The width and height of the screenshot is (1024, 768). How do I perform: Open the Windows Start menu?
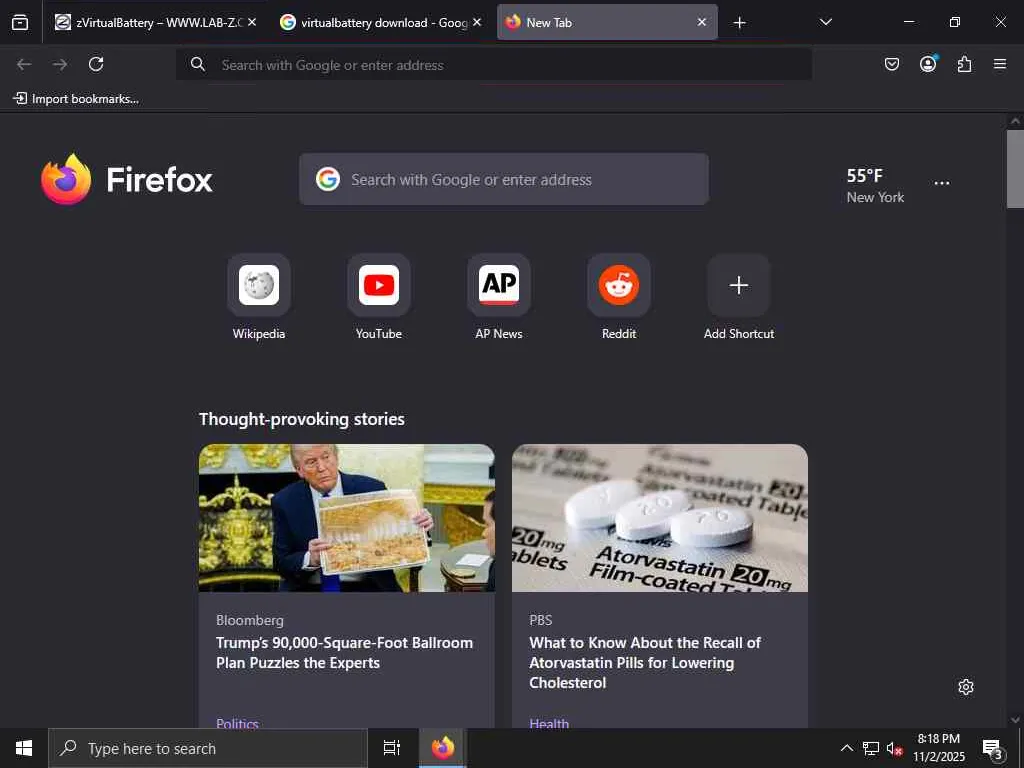(x=24, y=748)
